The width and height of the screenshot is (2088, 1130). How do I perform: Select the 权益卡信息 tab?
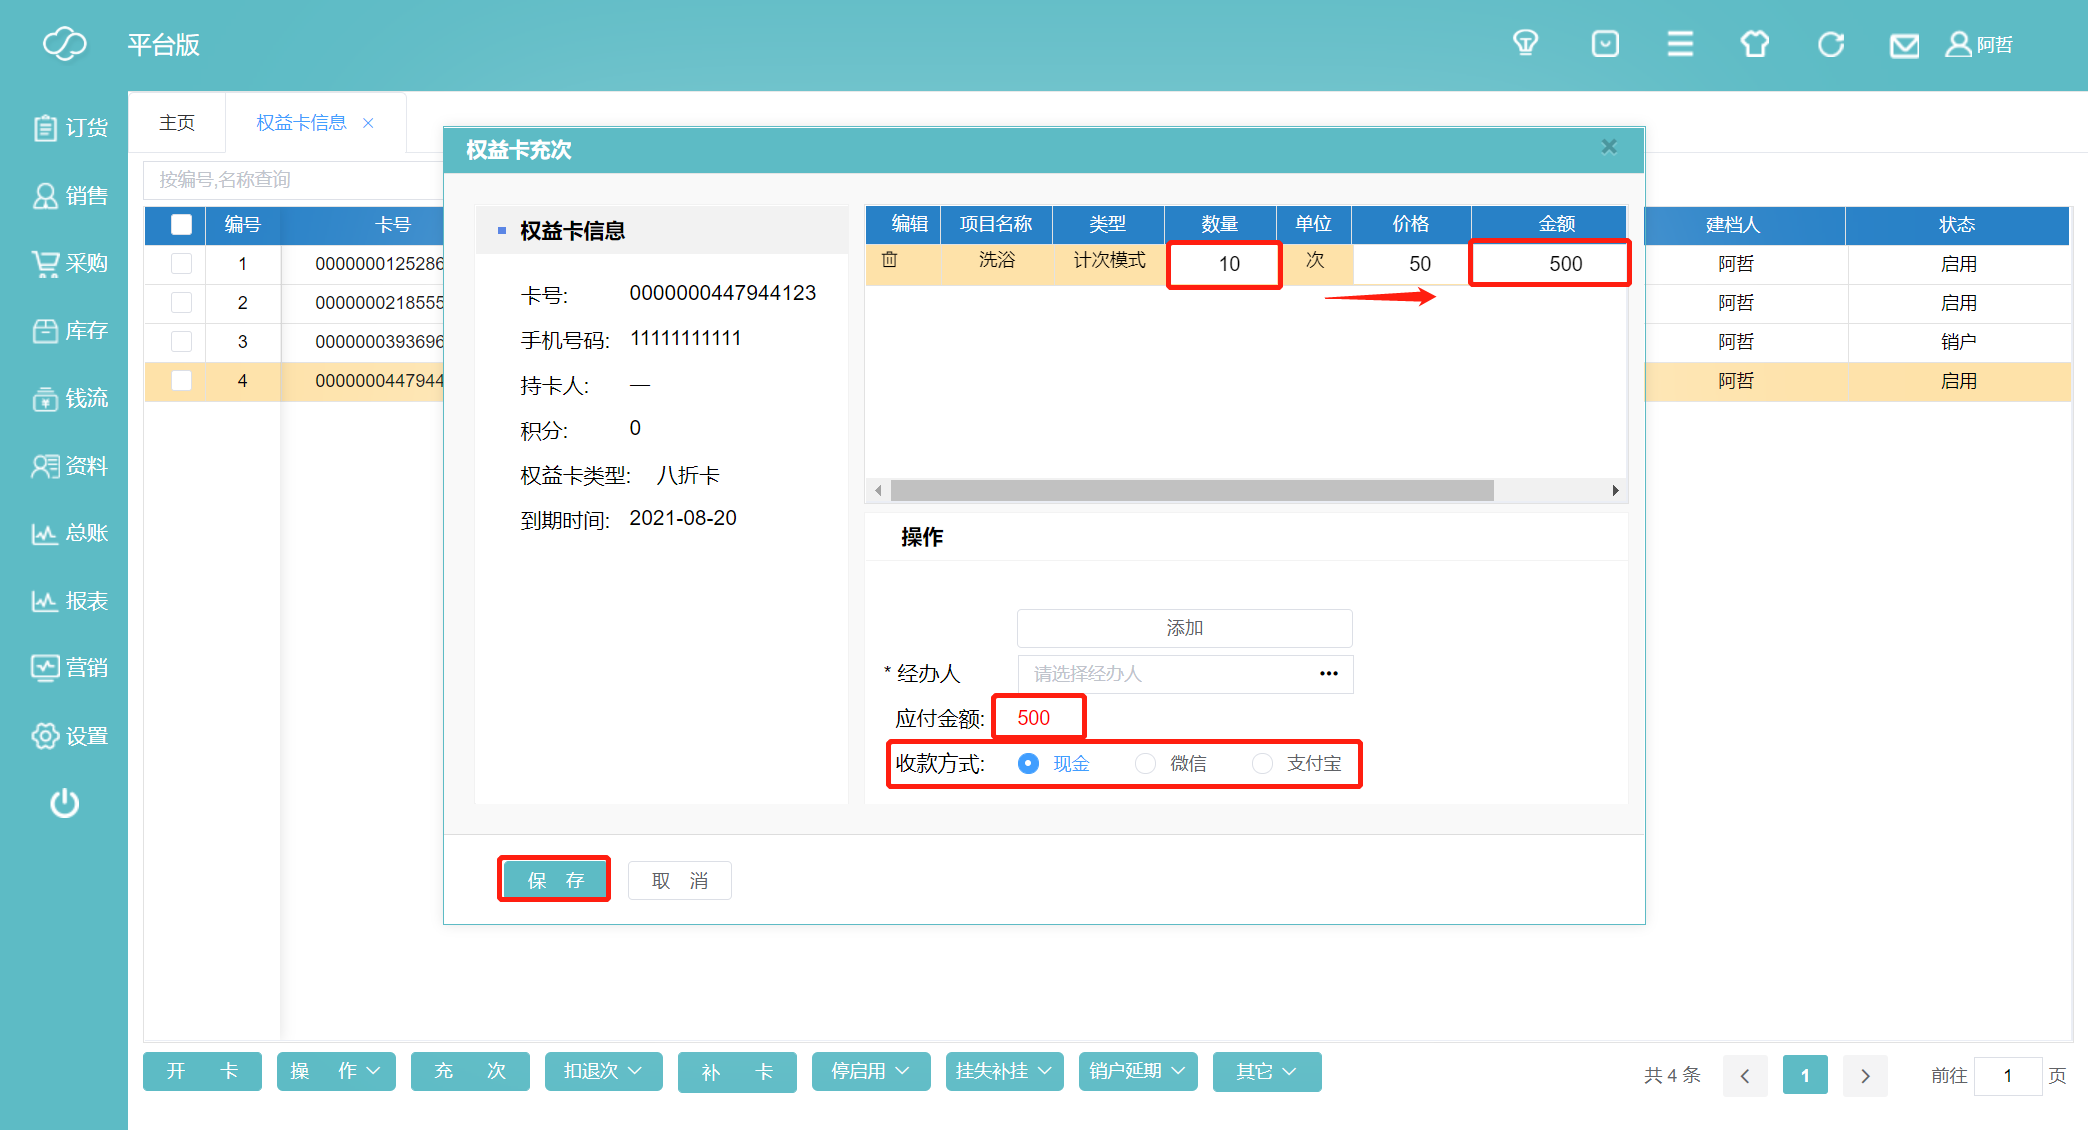click(301, 122)
